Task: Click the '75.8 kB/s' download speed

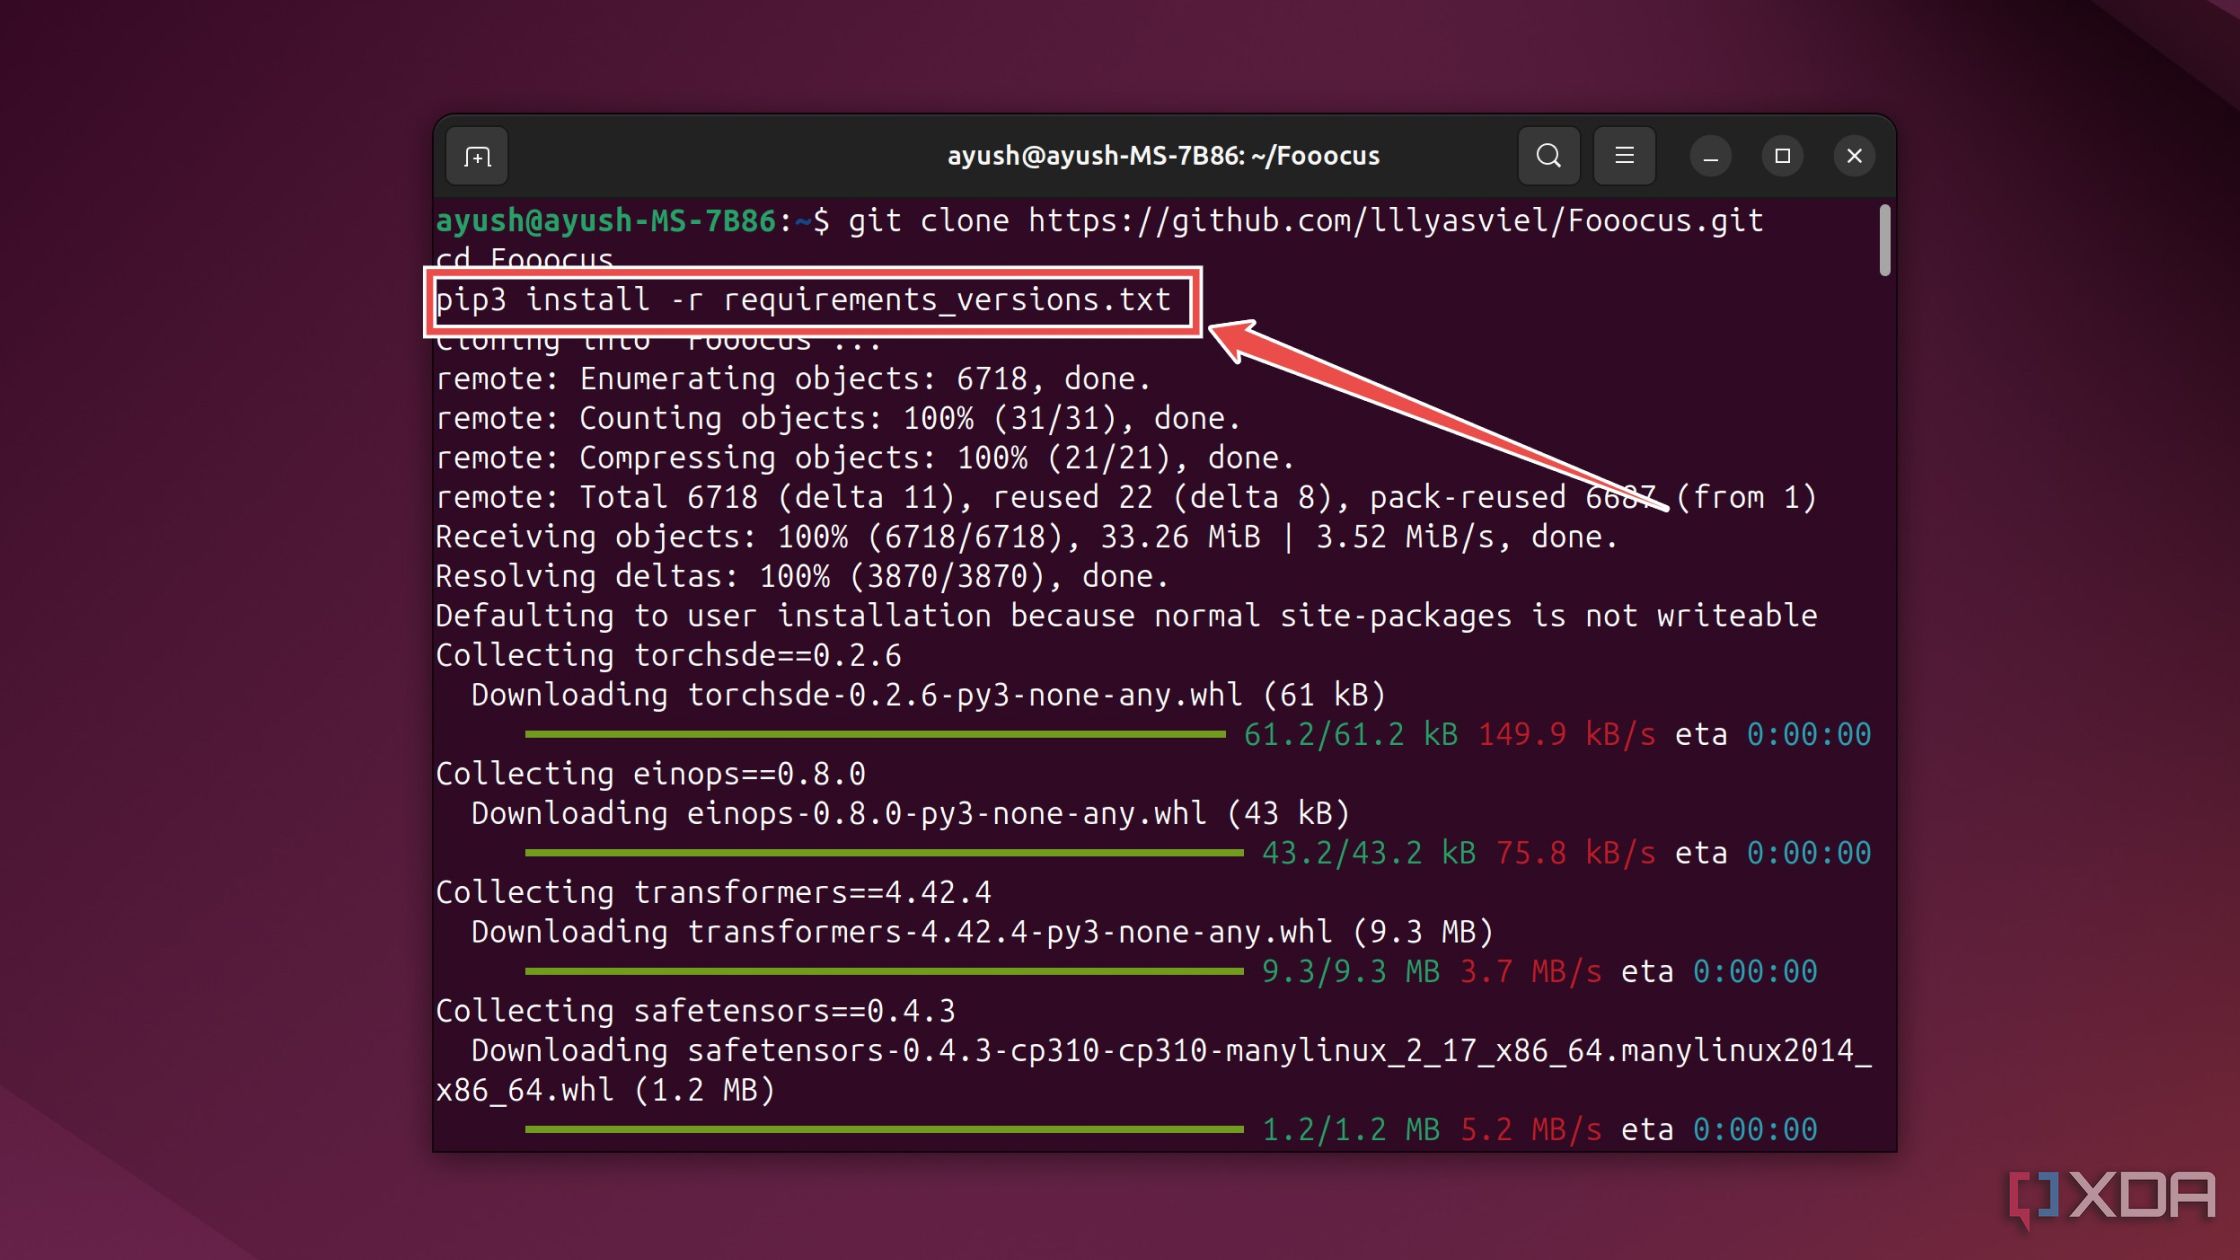Action: [1575, 853]
